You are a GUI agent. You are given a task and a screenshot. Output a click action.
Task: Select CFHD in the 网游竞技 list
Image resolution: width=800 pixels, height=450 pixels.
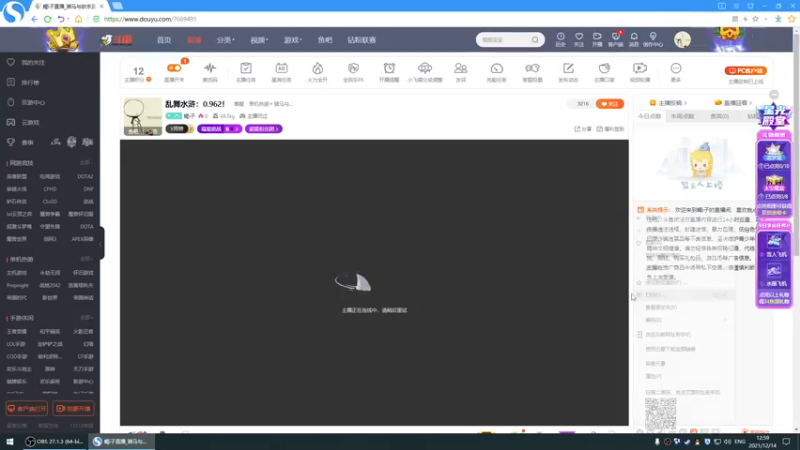[50, 189]
